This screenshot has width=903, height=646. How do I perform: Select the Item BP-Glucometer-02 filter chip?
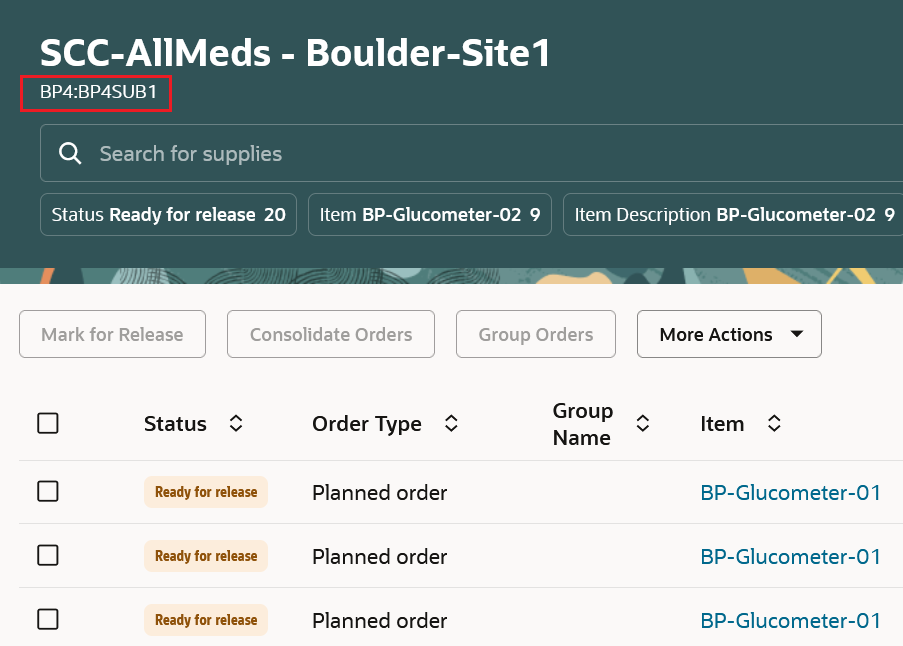pos(430,214)
